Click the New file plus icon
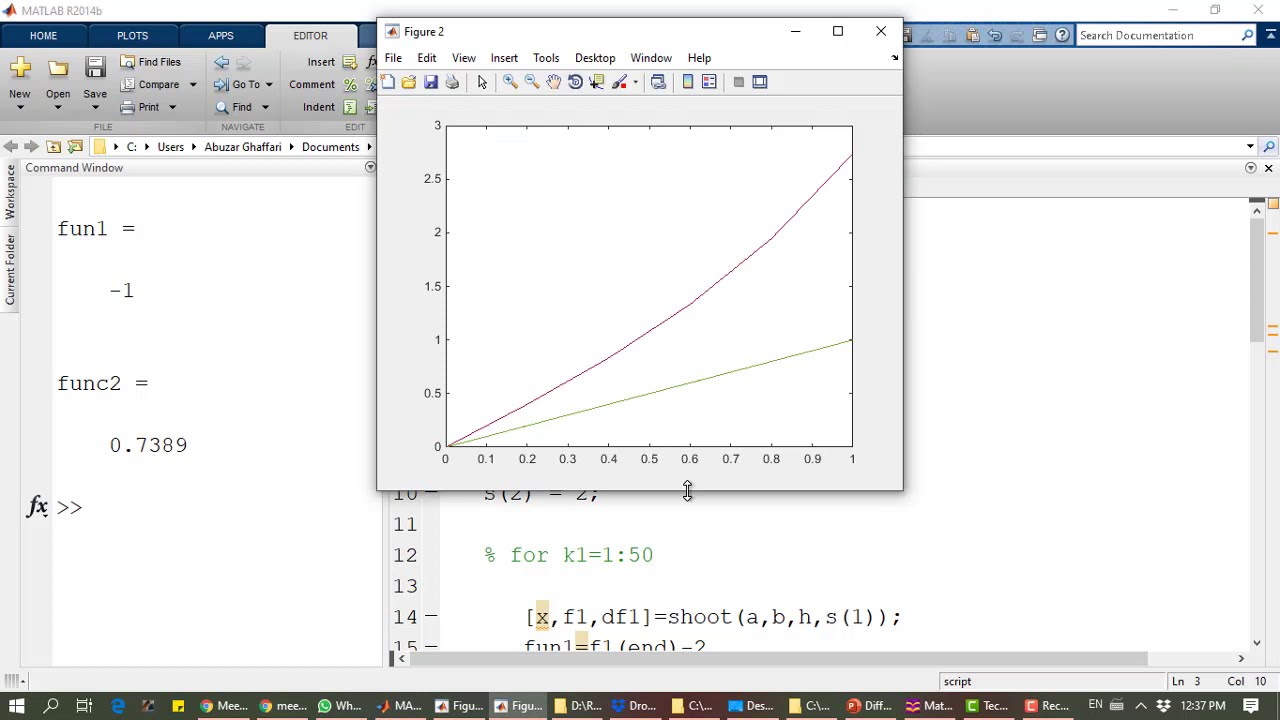Viewport: 1280px width, 720px height. click(x=20, y=67)
